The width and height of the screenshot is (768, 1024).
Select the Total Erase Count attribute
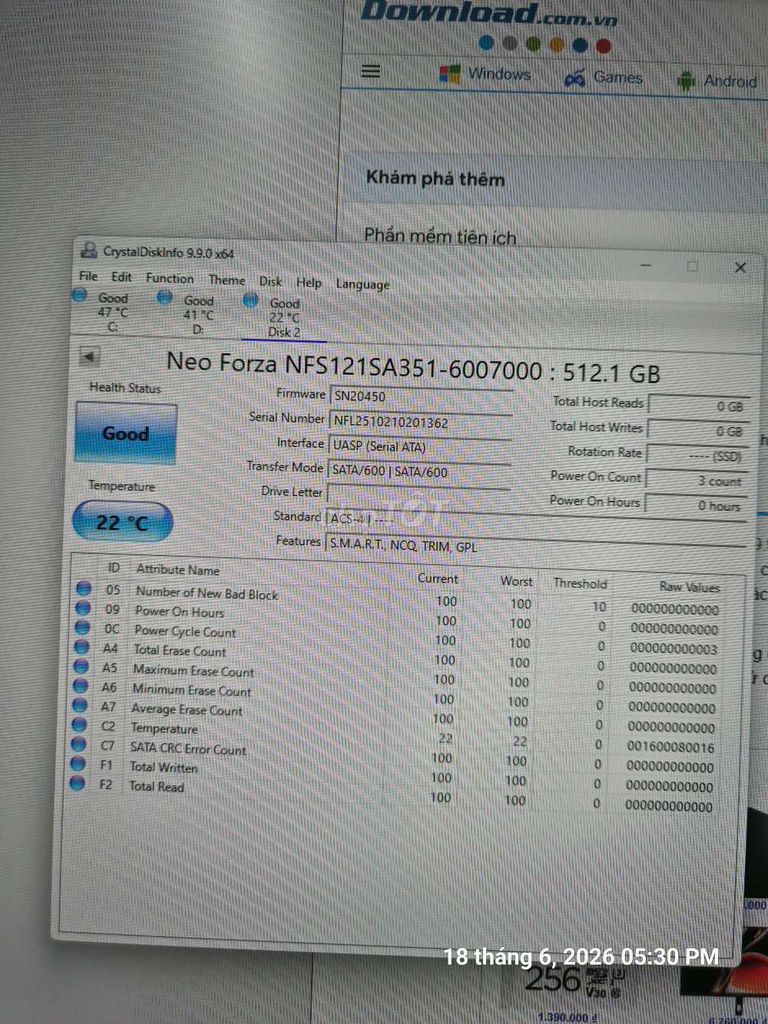180,650
